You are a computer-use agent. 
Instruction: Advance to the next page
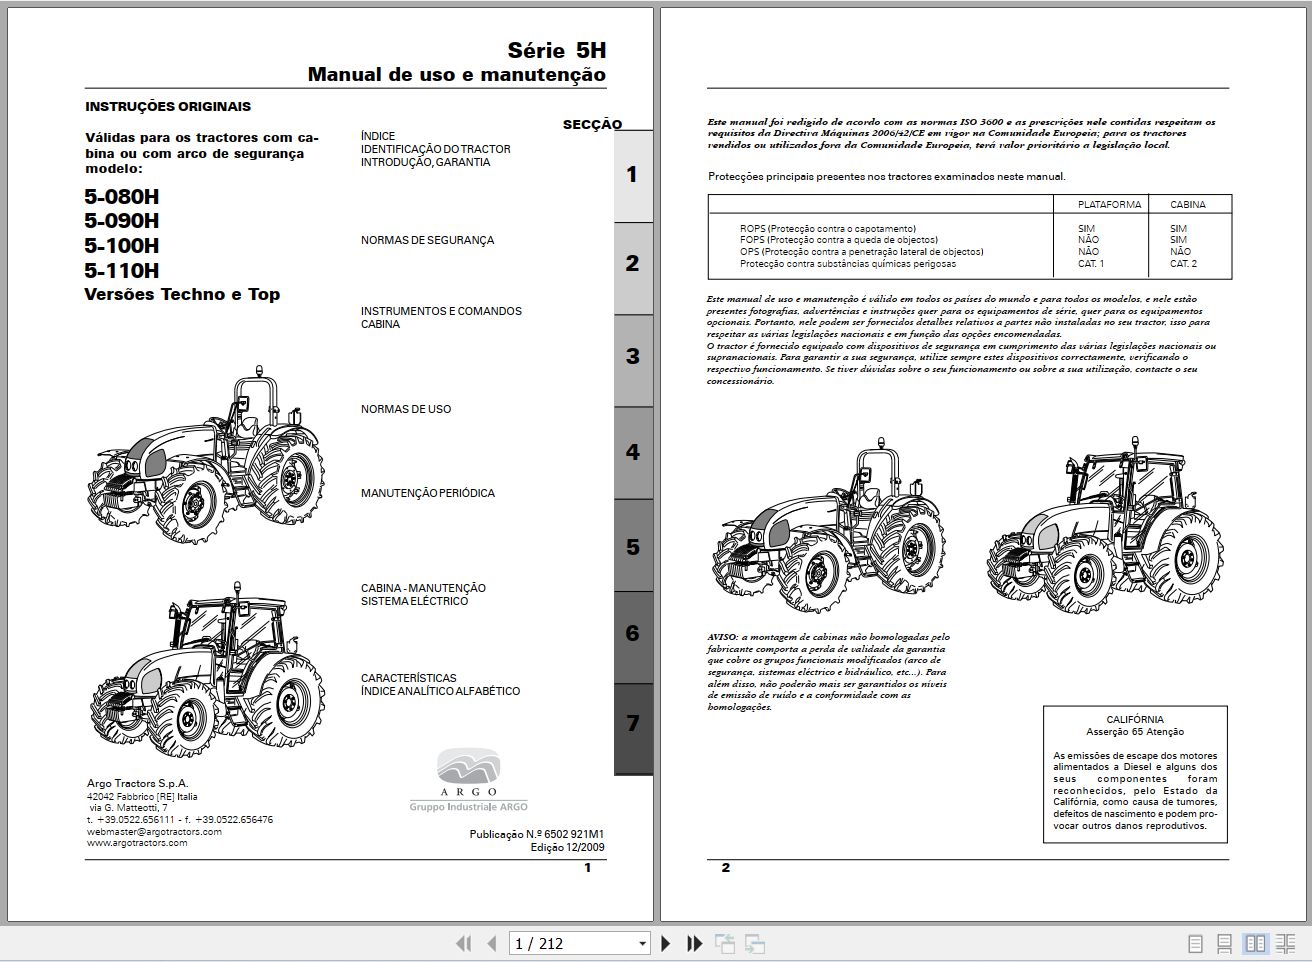pyautogui.click(x=666, y=943)
